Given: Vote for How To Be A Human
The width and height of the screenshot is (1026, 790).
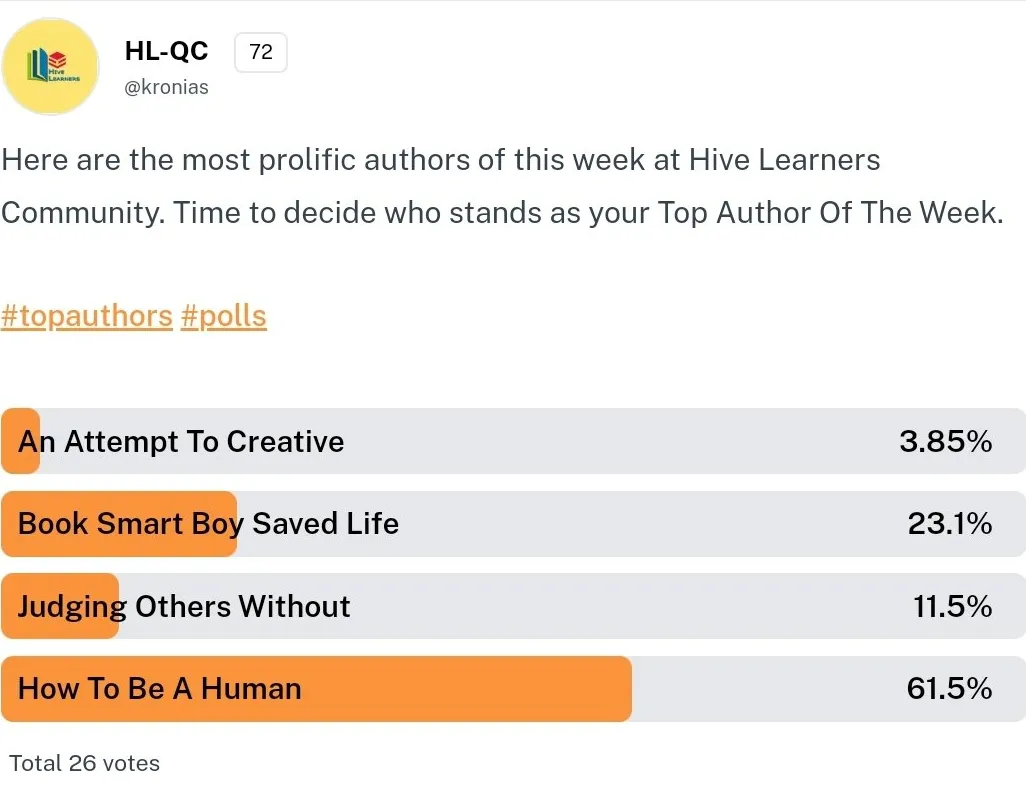Looking at the screenshot, I should [513, 689].
